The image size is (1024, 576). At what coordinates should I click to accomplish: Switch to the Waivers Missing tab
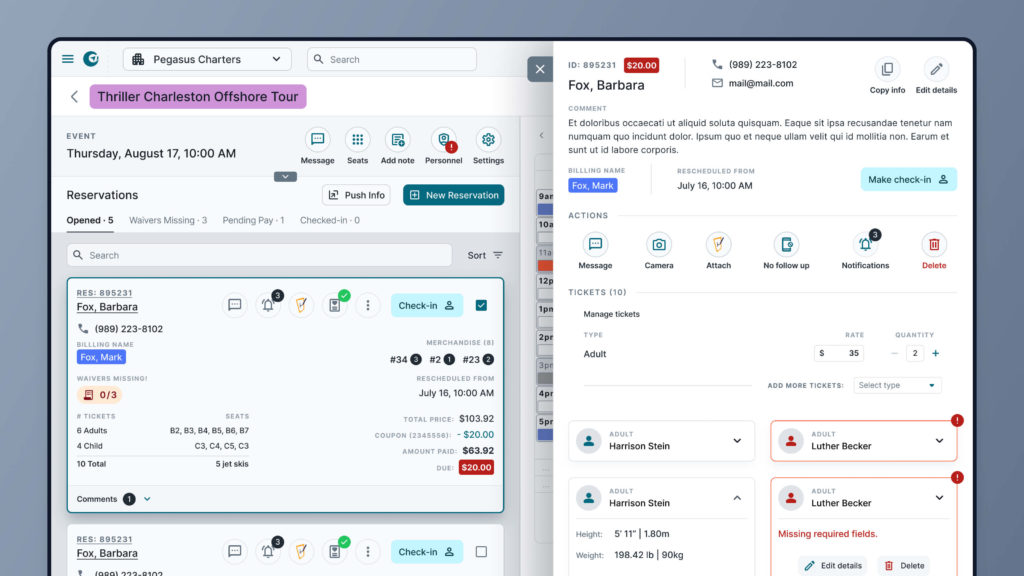coord(168,220)
